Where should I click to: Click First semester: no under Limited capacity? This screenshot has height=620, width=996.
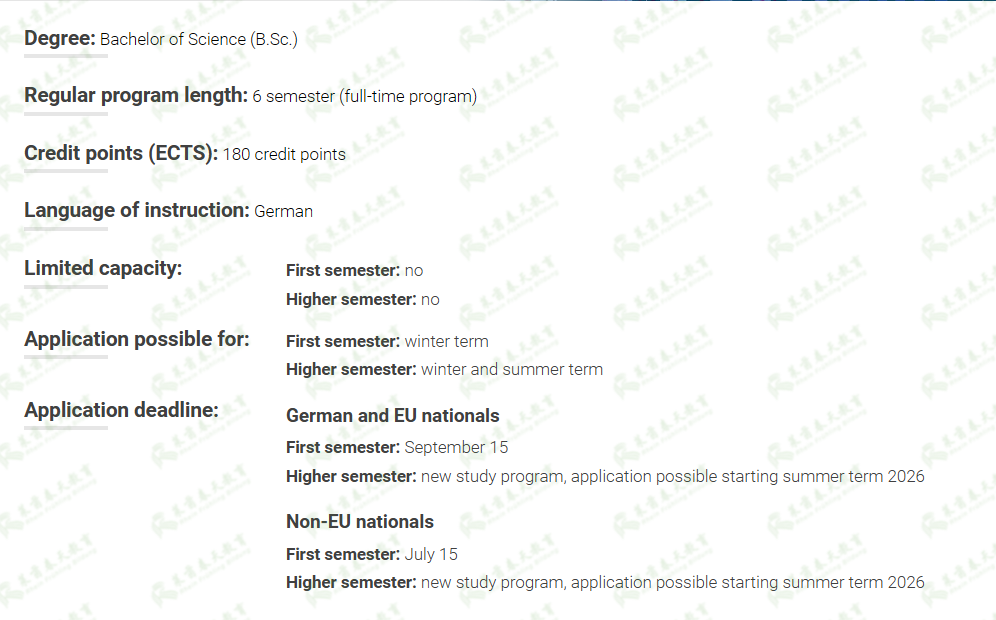[354, 271]
